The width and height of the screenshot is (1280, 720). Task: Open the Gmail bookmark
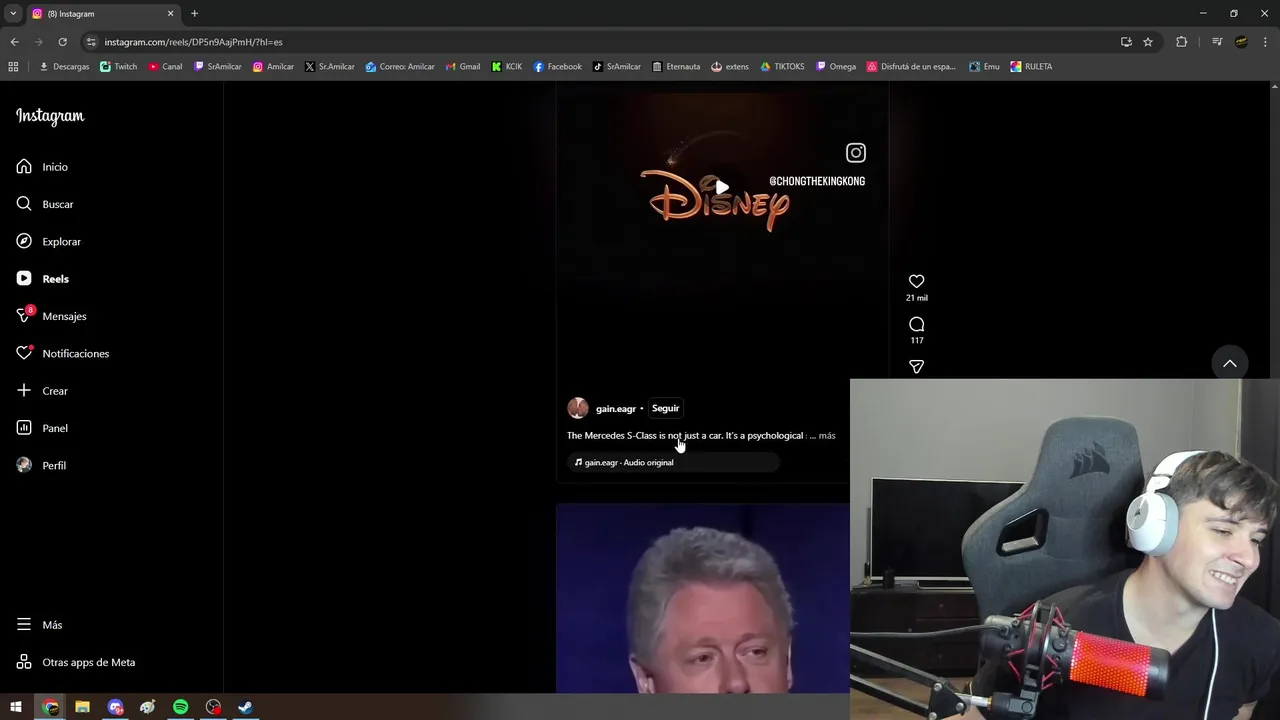[463, 67]
